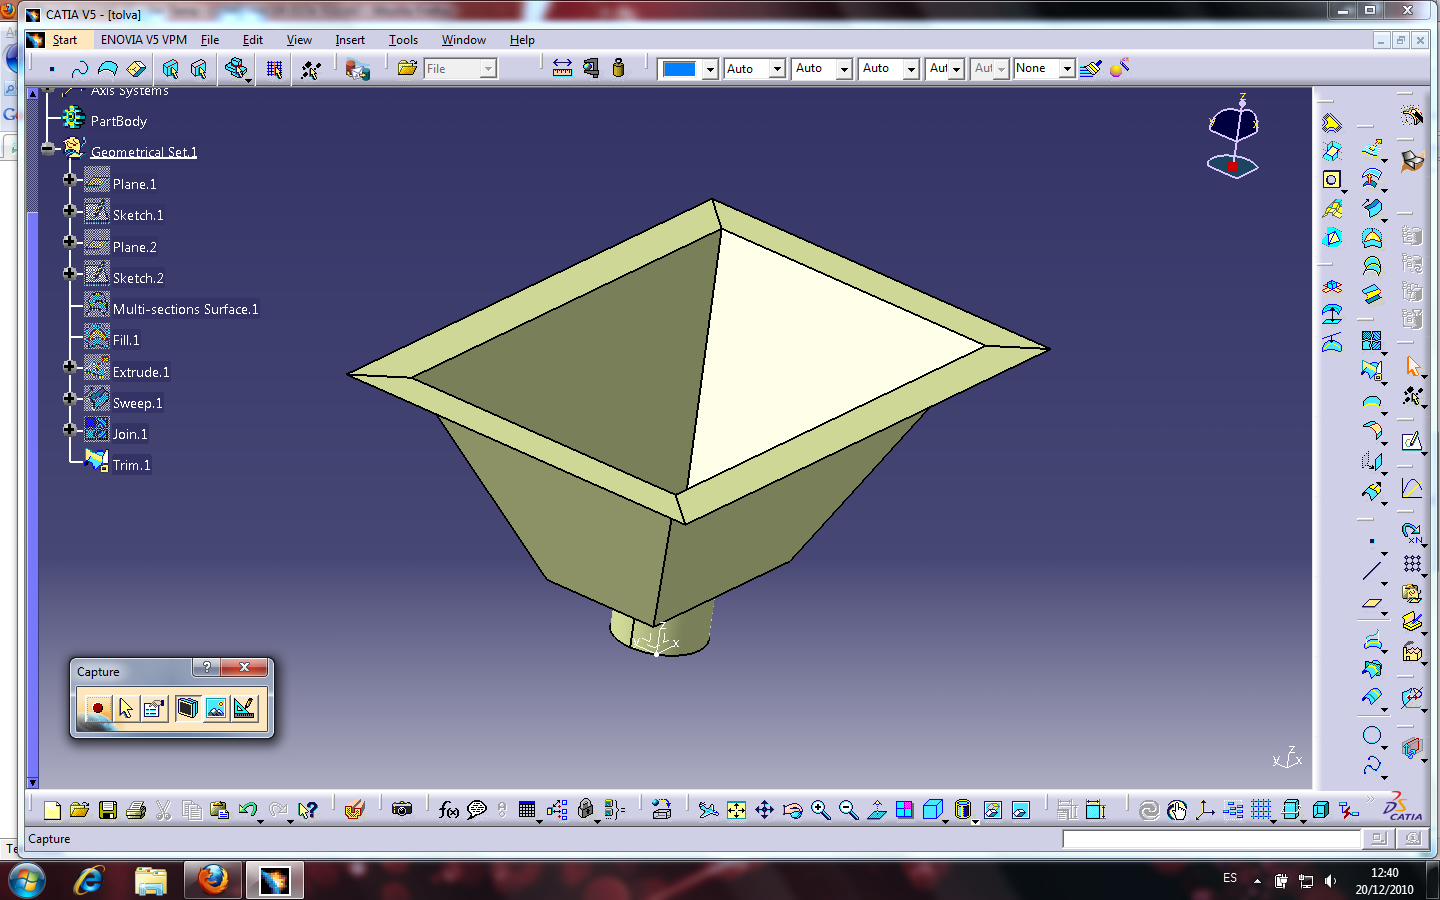Open the None layer dropdown
This screenshot has width=1440, height=900.
click(x=1067, y=69)
